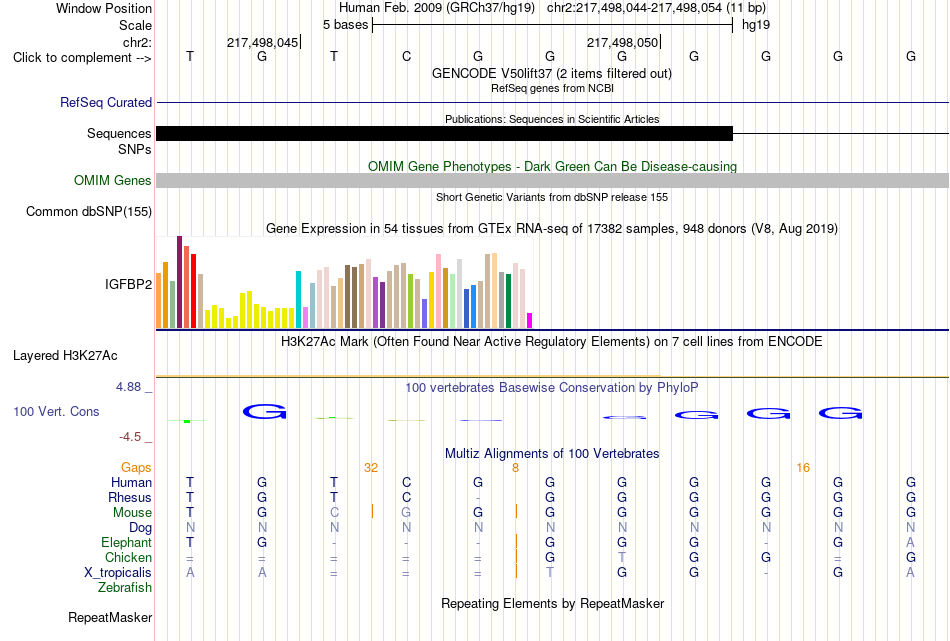Click the orange gap number 16
Viewport: 950px width, 641px height.
pos(803,468)
